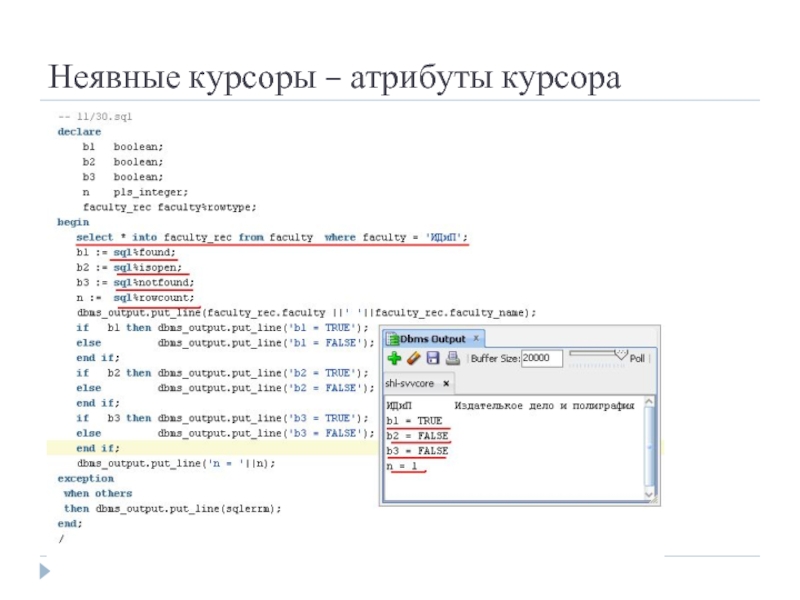The image size is (800, 600).
Task: Save the output using the floppy disk icon
Action: pos(432,358)
